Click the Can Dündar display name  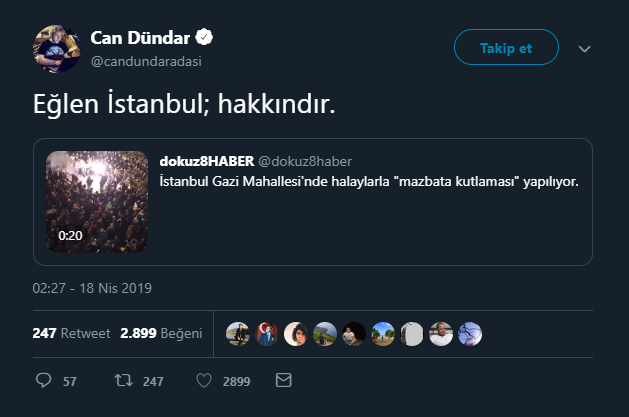[140, 38]
